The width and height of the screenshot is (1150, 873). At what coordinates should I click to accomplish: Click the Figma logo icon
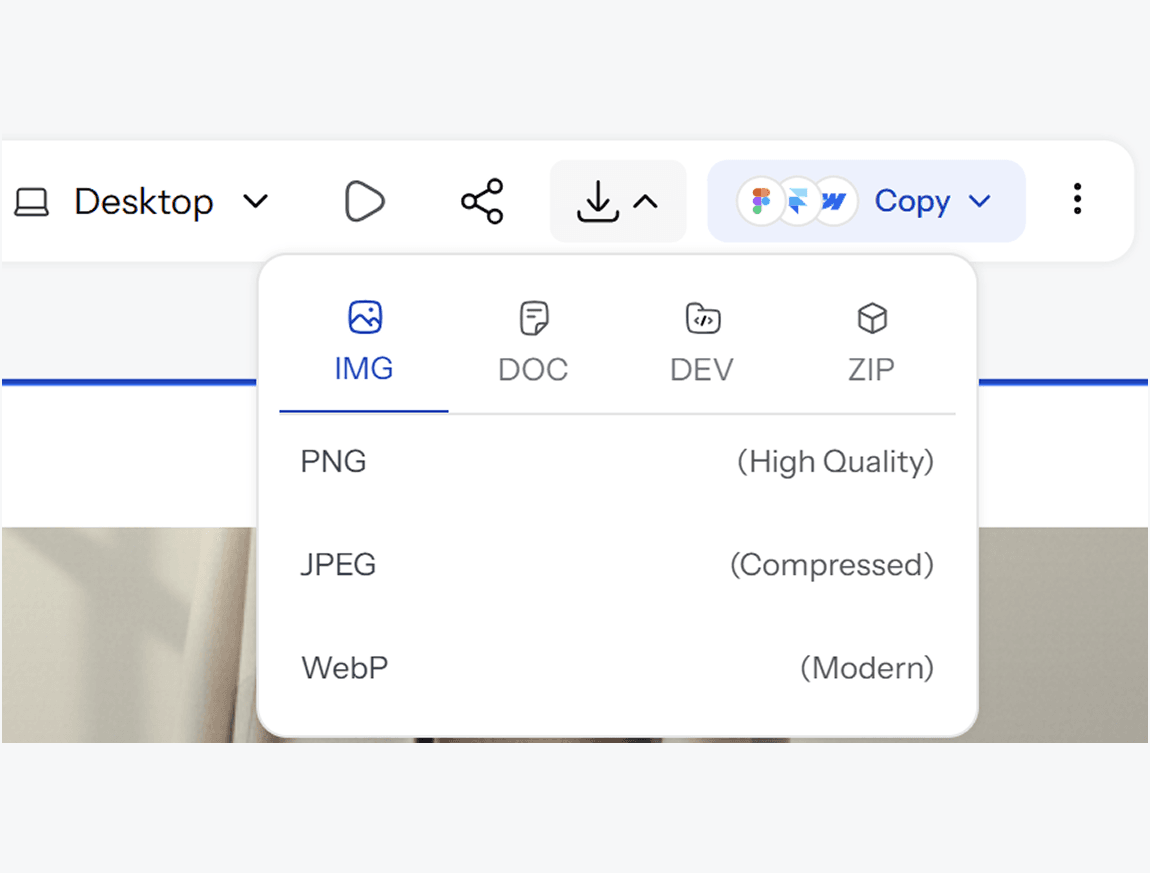pyautogui.click(x=761, y=201)
